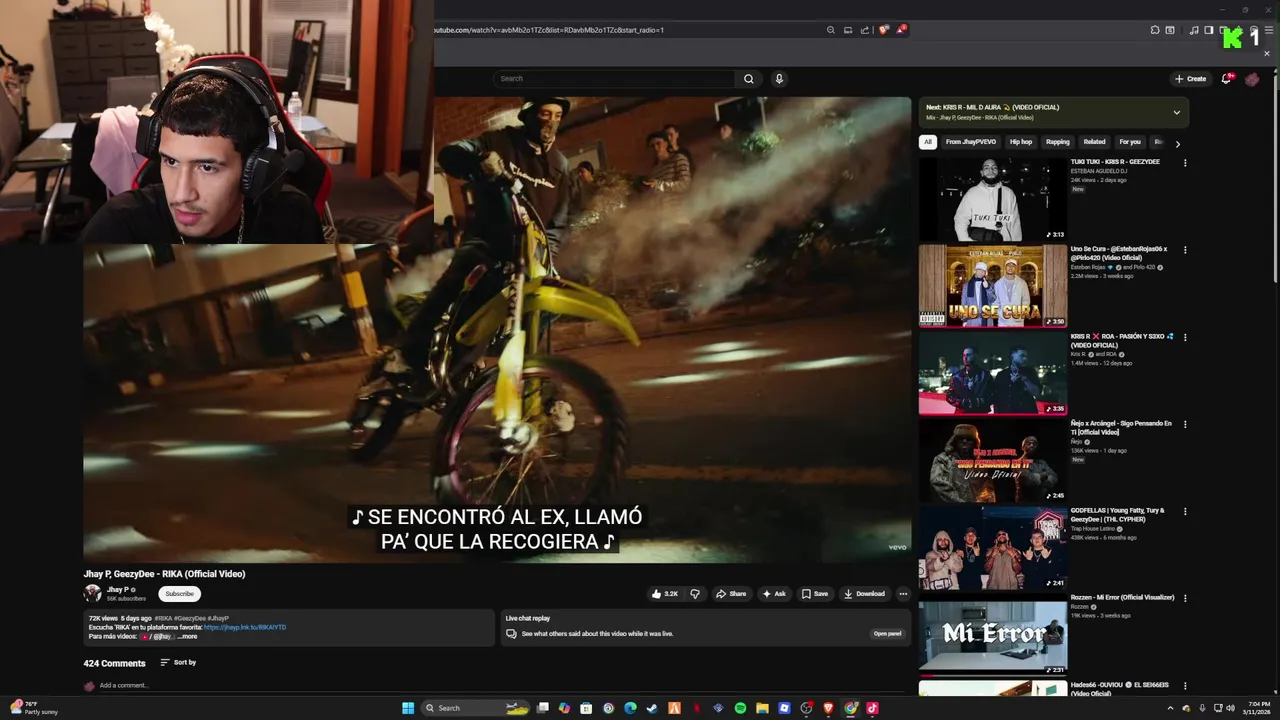Open the KRIS R ROA PASIÓN thumbnail
1280x720 pixels.
click(993, 373)
